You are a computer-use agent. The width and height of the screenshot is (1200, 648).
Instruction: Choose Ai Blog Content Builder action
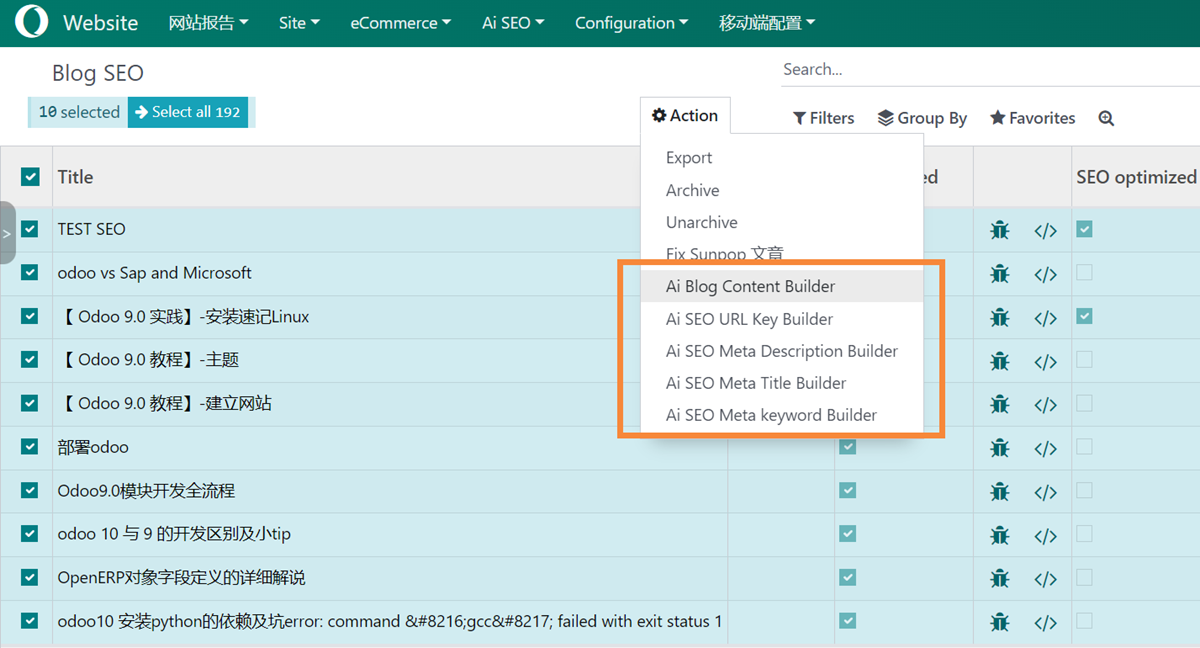[x=750, y=286]
